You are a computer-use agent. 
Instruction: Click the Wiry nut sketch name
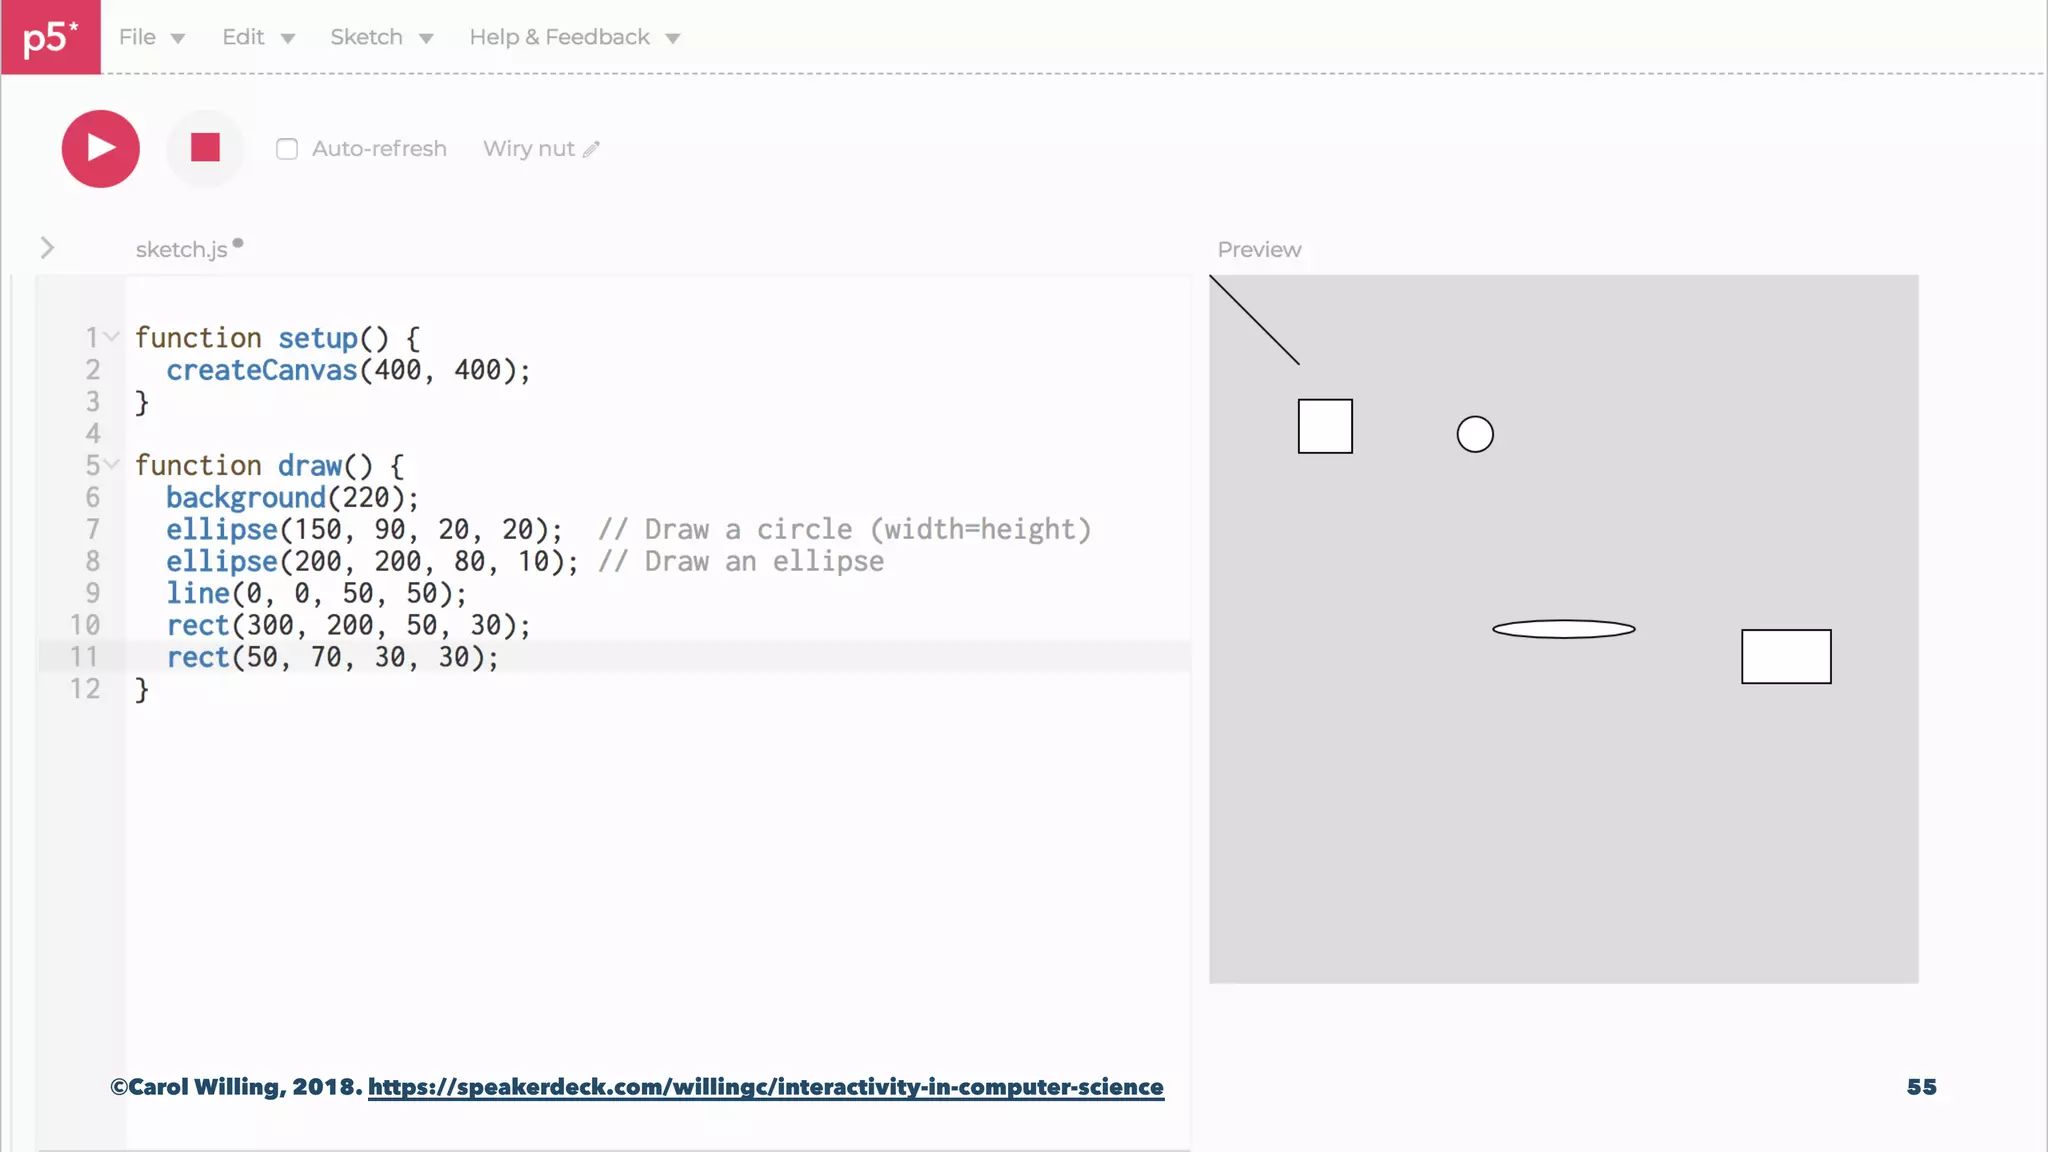click(529, 149)
